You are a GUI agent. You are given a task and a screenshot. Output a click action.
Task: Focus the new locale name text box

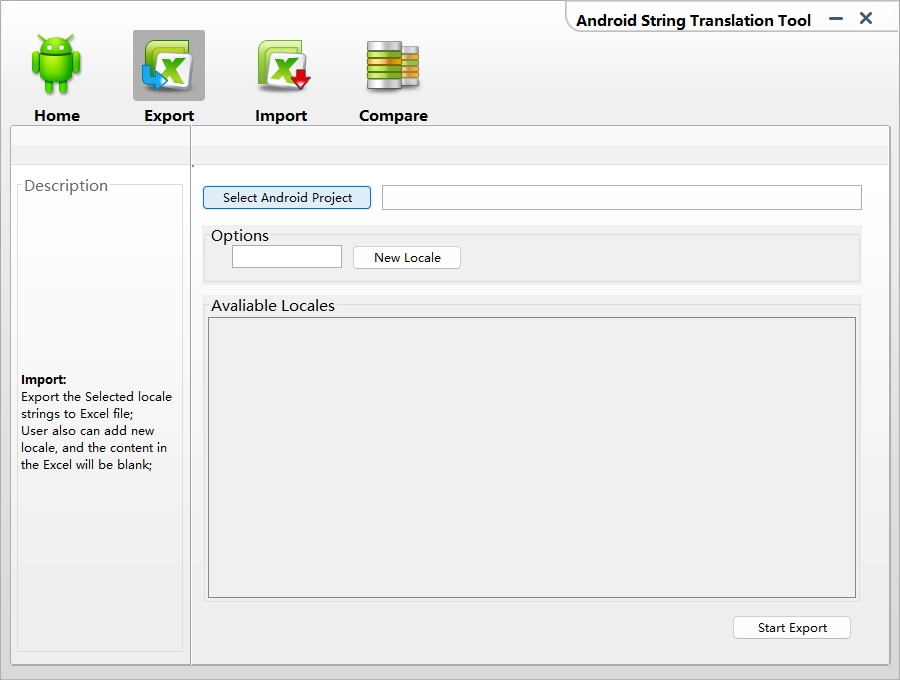point(287,257)
